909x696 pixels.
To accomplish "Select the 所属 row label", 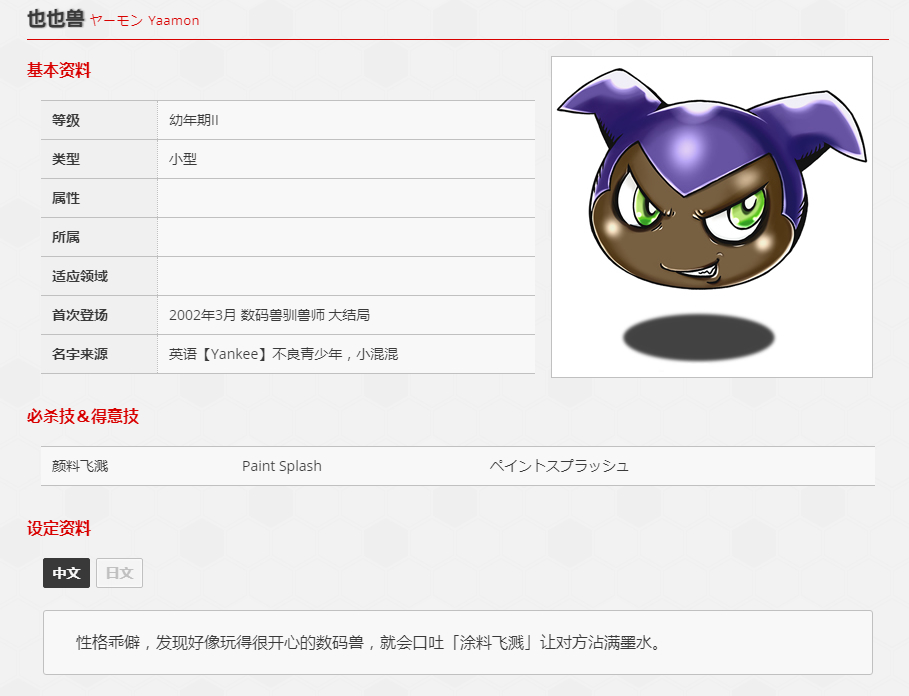I will (x=66, y=237).
